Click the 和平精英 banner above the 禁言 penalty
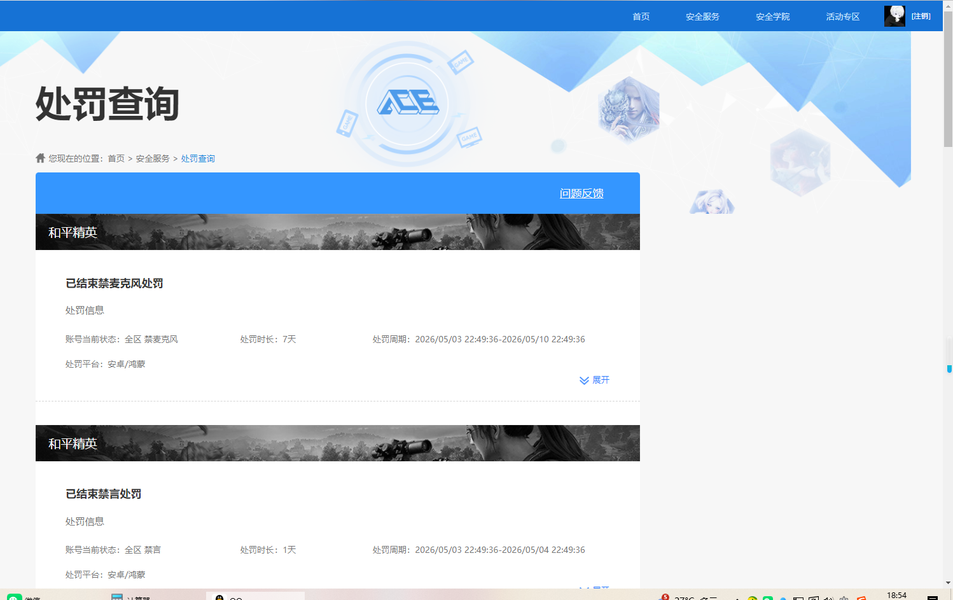This screenshot has height=600, width=953. (x=337, y=443)
